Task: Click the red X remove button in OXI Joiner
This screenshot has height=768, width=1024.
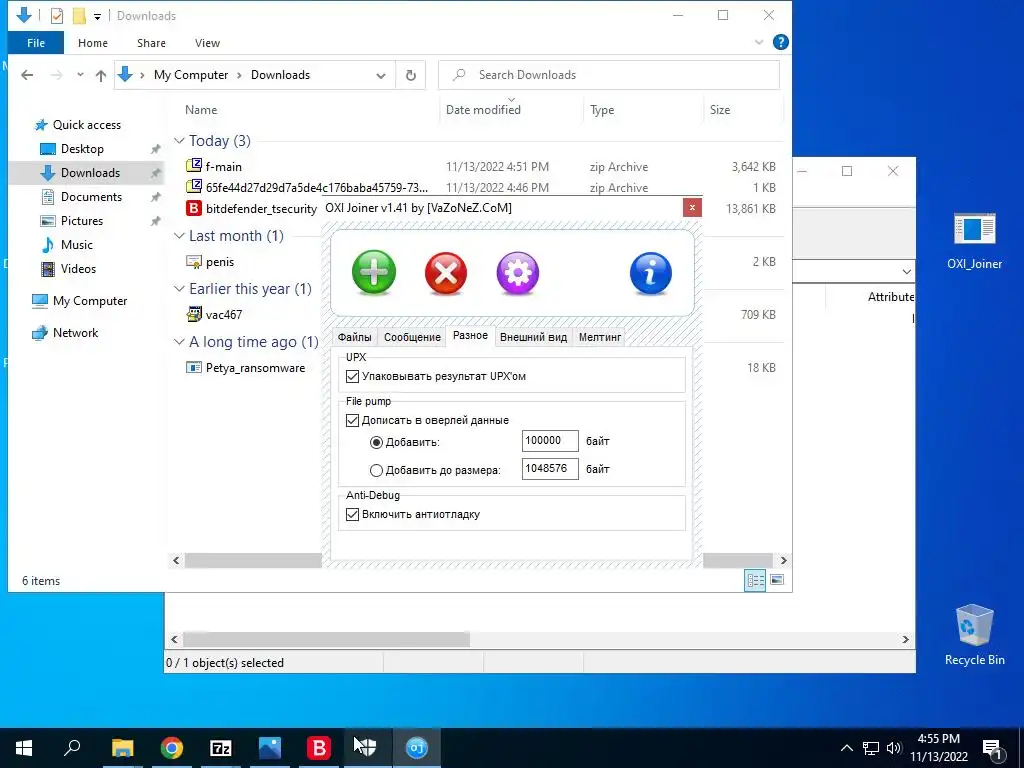Action: coord(445,273)
